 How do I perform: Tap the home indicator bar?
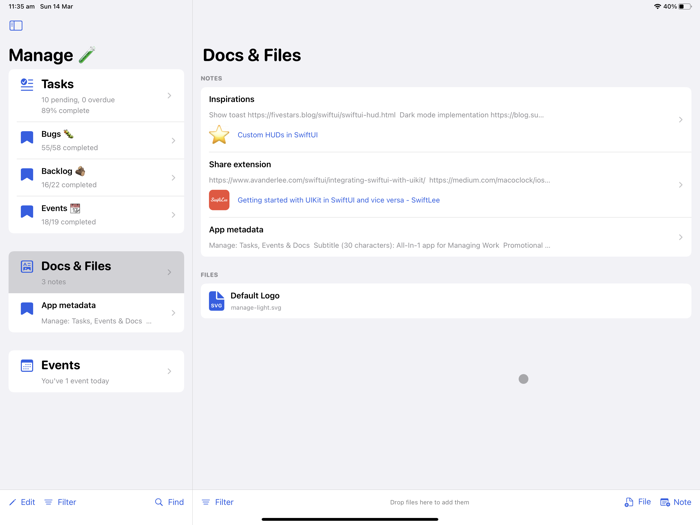point(350,519)
